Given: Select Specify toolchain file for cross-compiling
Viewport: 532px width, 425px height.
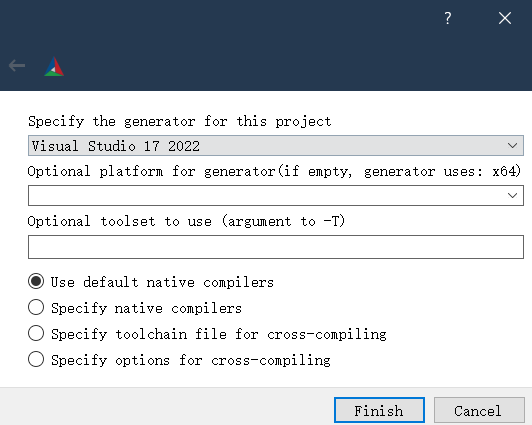Looking at the screenshot, I should [x=207, y=333].
